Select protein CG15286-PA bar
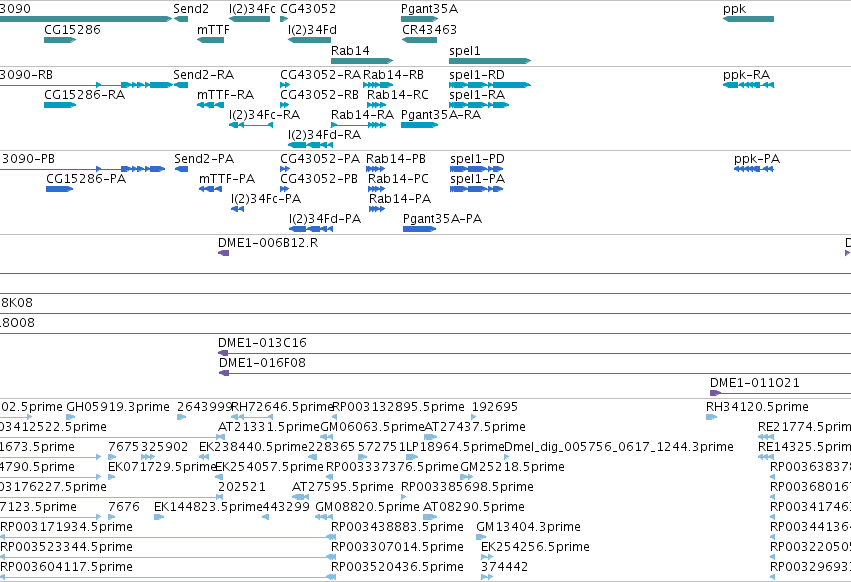The width and height of the screenshot is (851, 582). (x=60, y=189)
